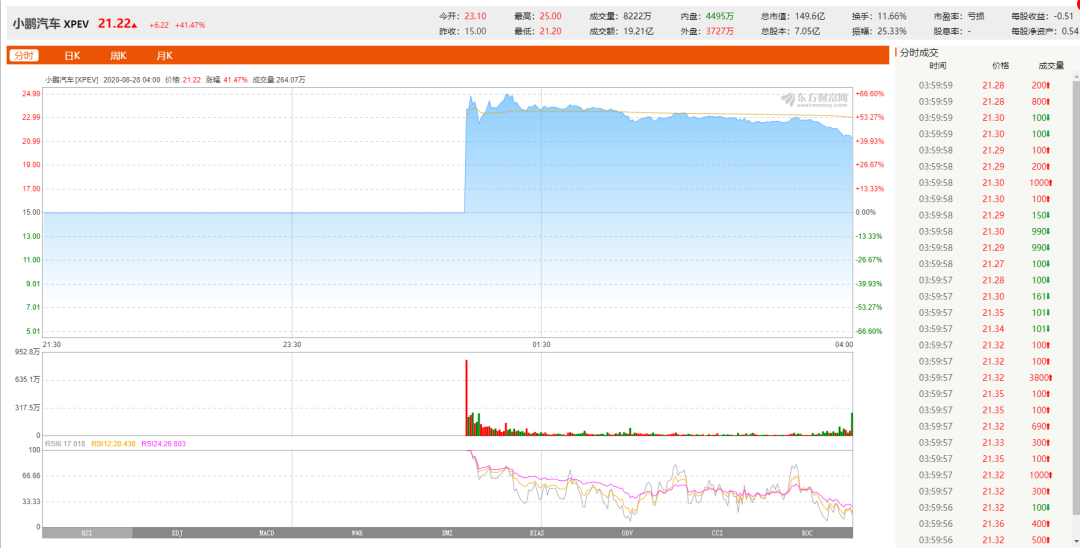Click the 成交量:264.07万 chart info label

click(279, 80)
